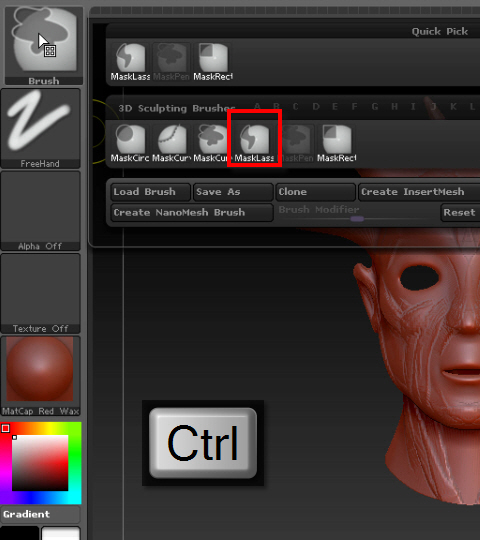The width and height of the screenshot is (480, 540).
Task: Choose the MatCap Red Wax material
Action: pyautogui.click(x=40, y=376)
